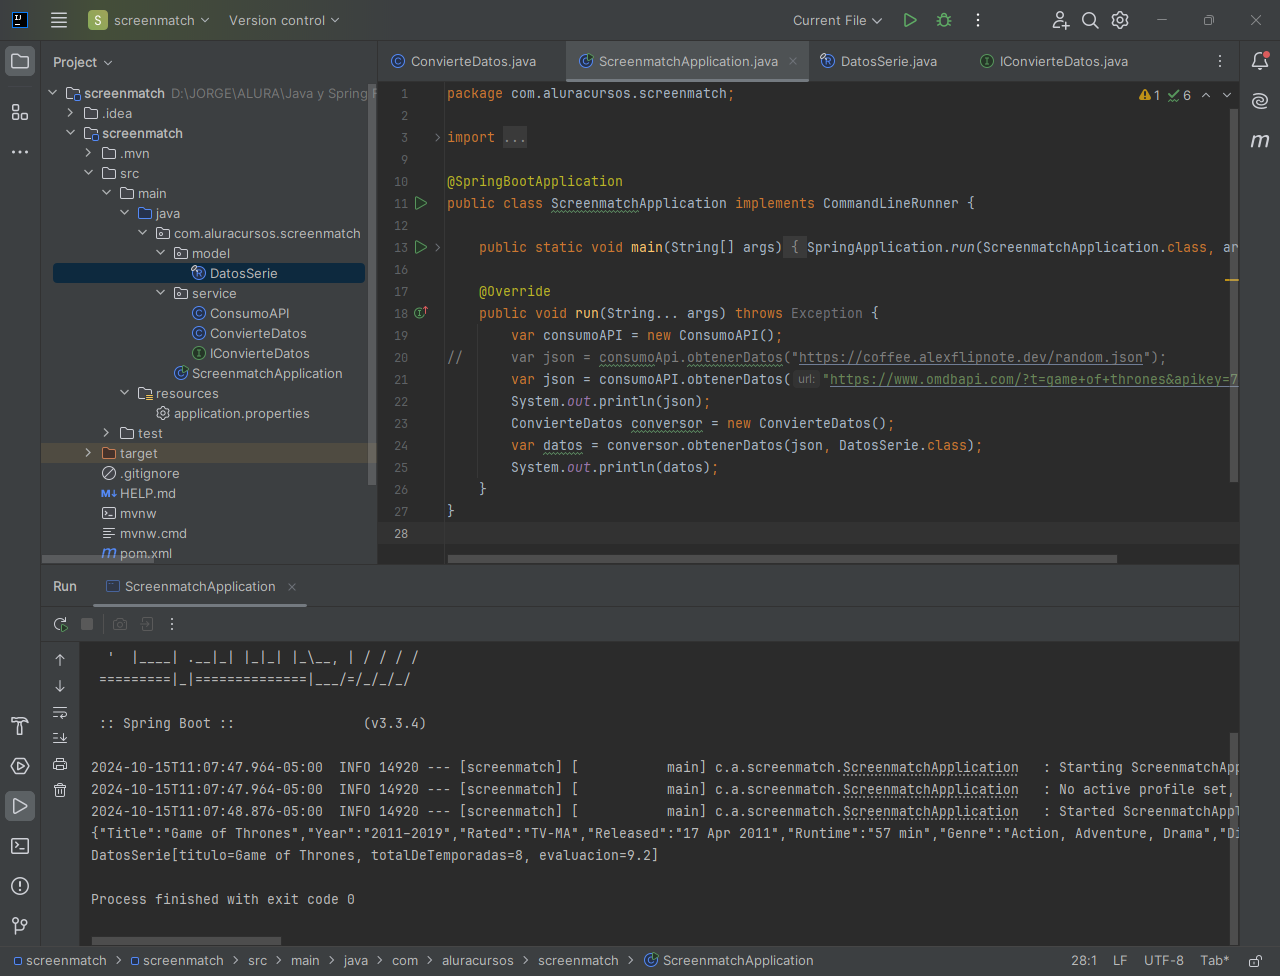
Task: Open Search Everywhere magnifier
Action: (1090, 20)
